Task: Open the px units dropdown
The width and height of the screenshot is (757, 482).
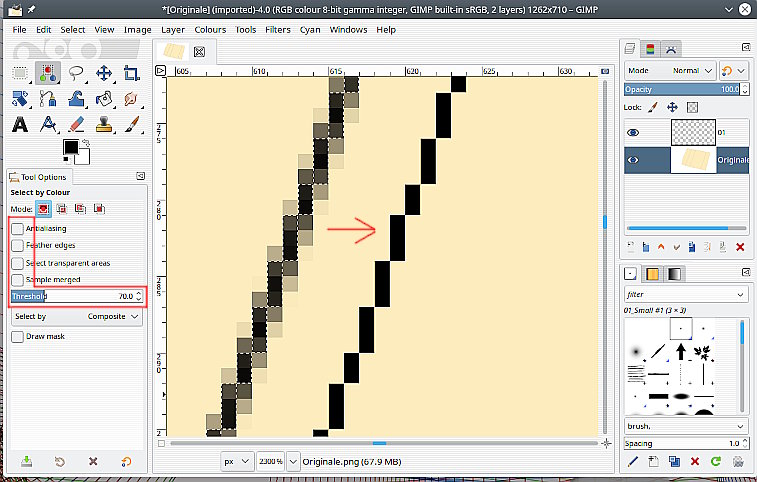Action: pyautogui.click(x=237, y=462)
